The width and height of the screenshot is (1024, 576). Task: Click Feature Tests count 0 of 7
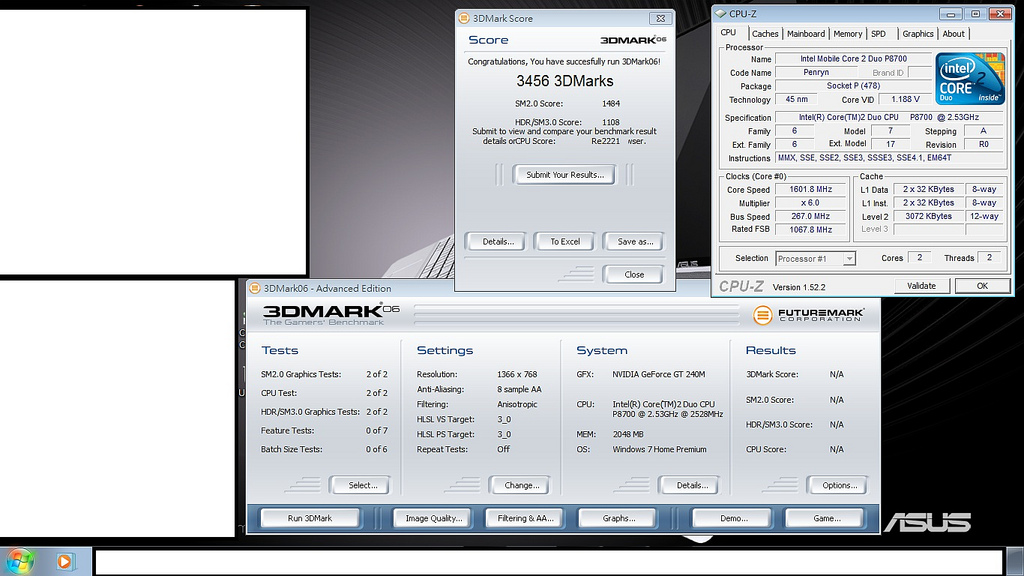coord(377,430)
